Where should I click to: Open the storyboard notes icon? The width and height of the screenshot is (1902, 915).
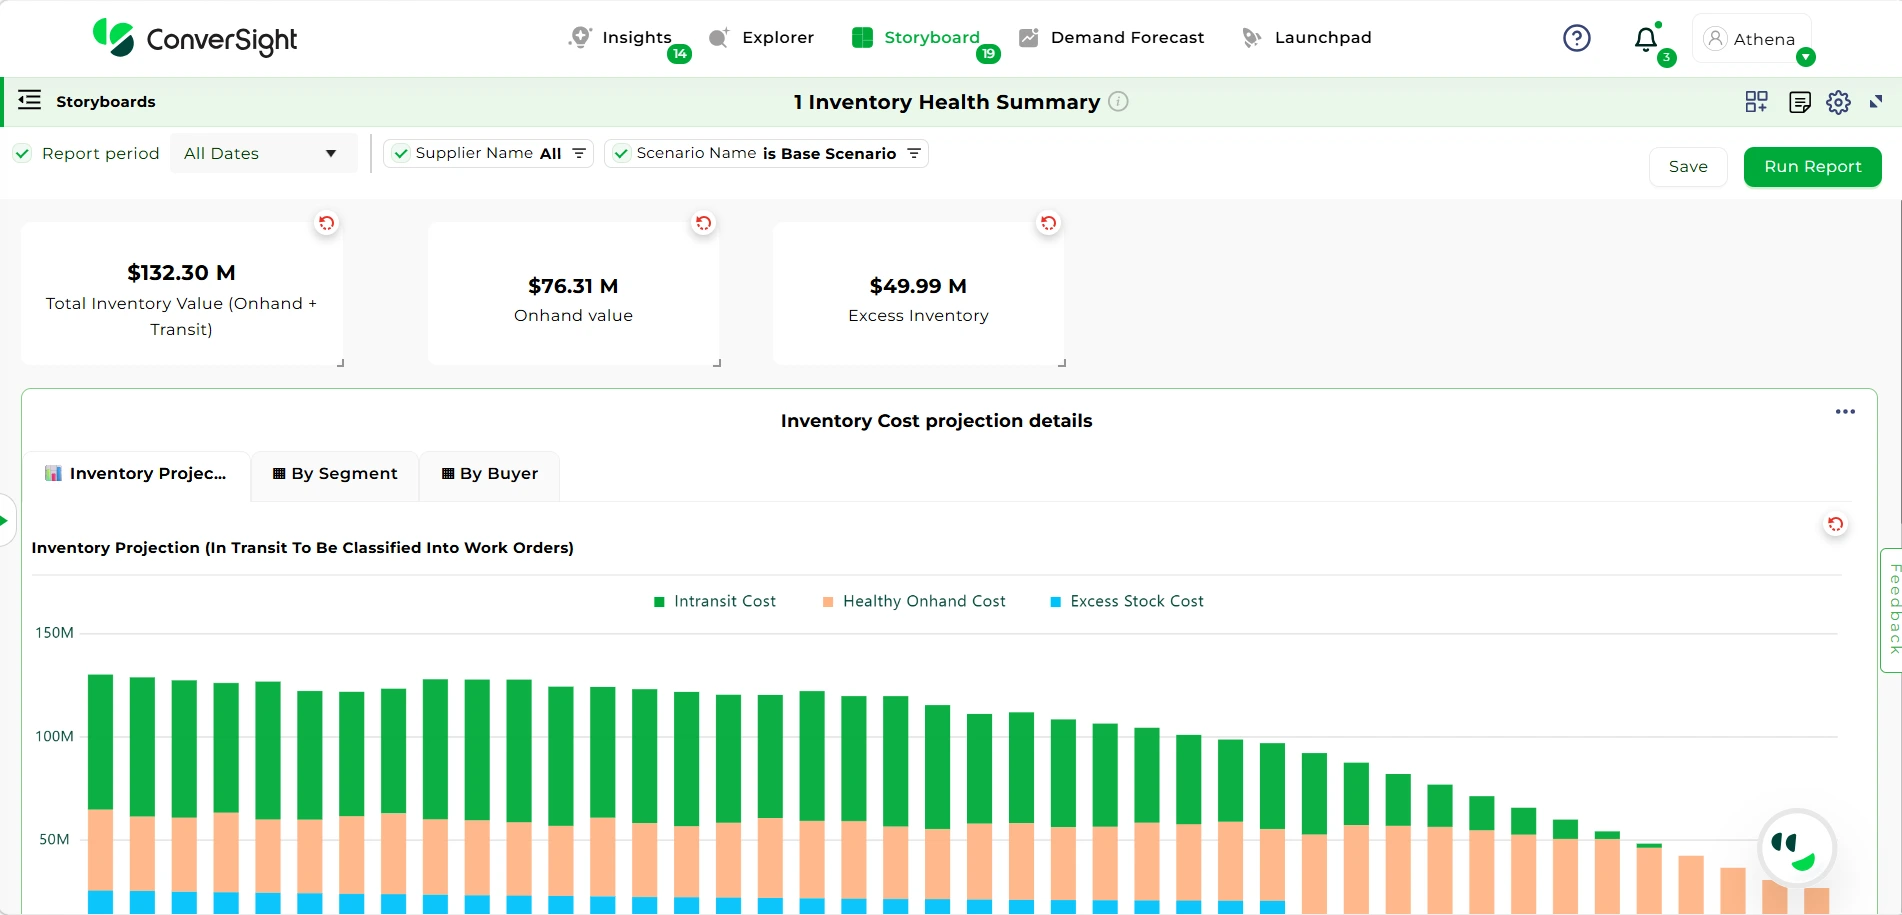pyautogui.click(x=1799, y=102)
